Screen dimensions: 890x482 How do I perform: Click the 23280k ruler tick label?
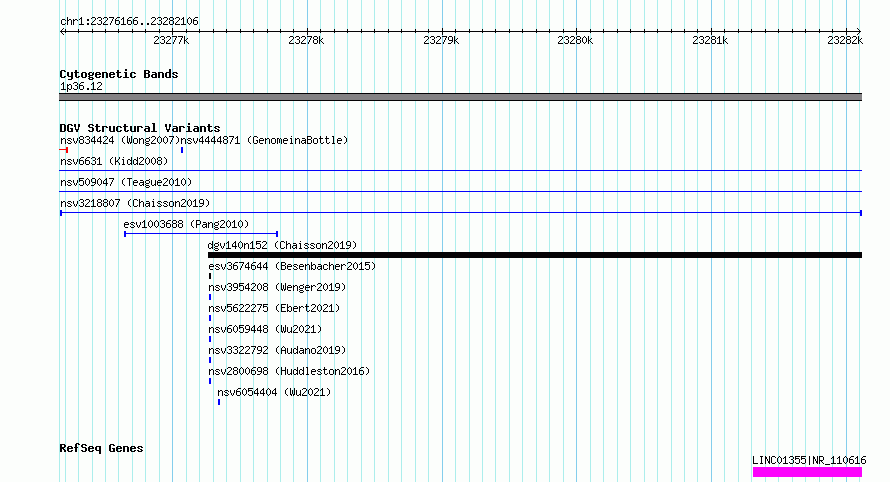[575, 40]
